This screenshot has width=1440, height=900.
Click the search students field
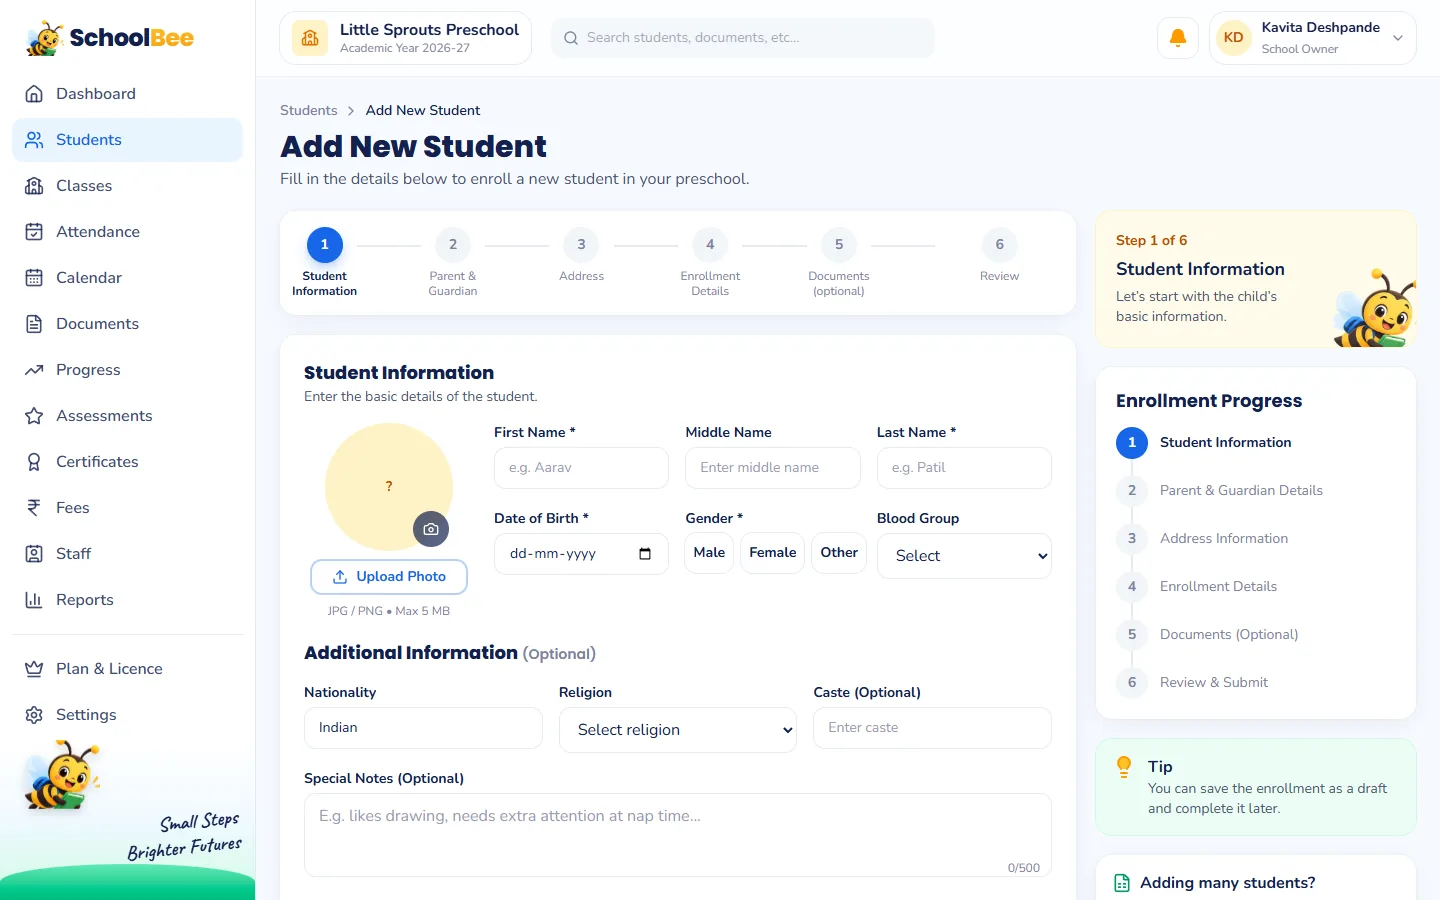(x=743, y=38)
